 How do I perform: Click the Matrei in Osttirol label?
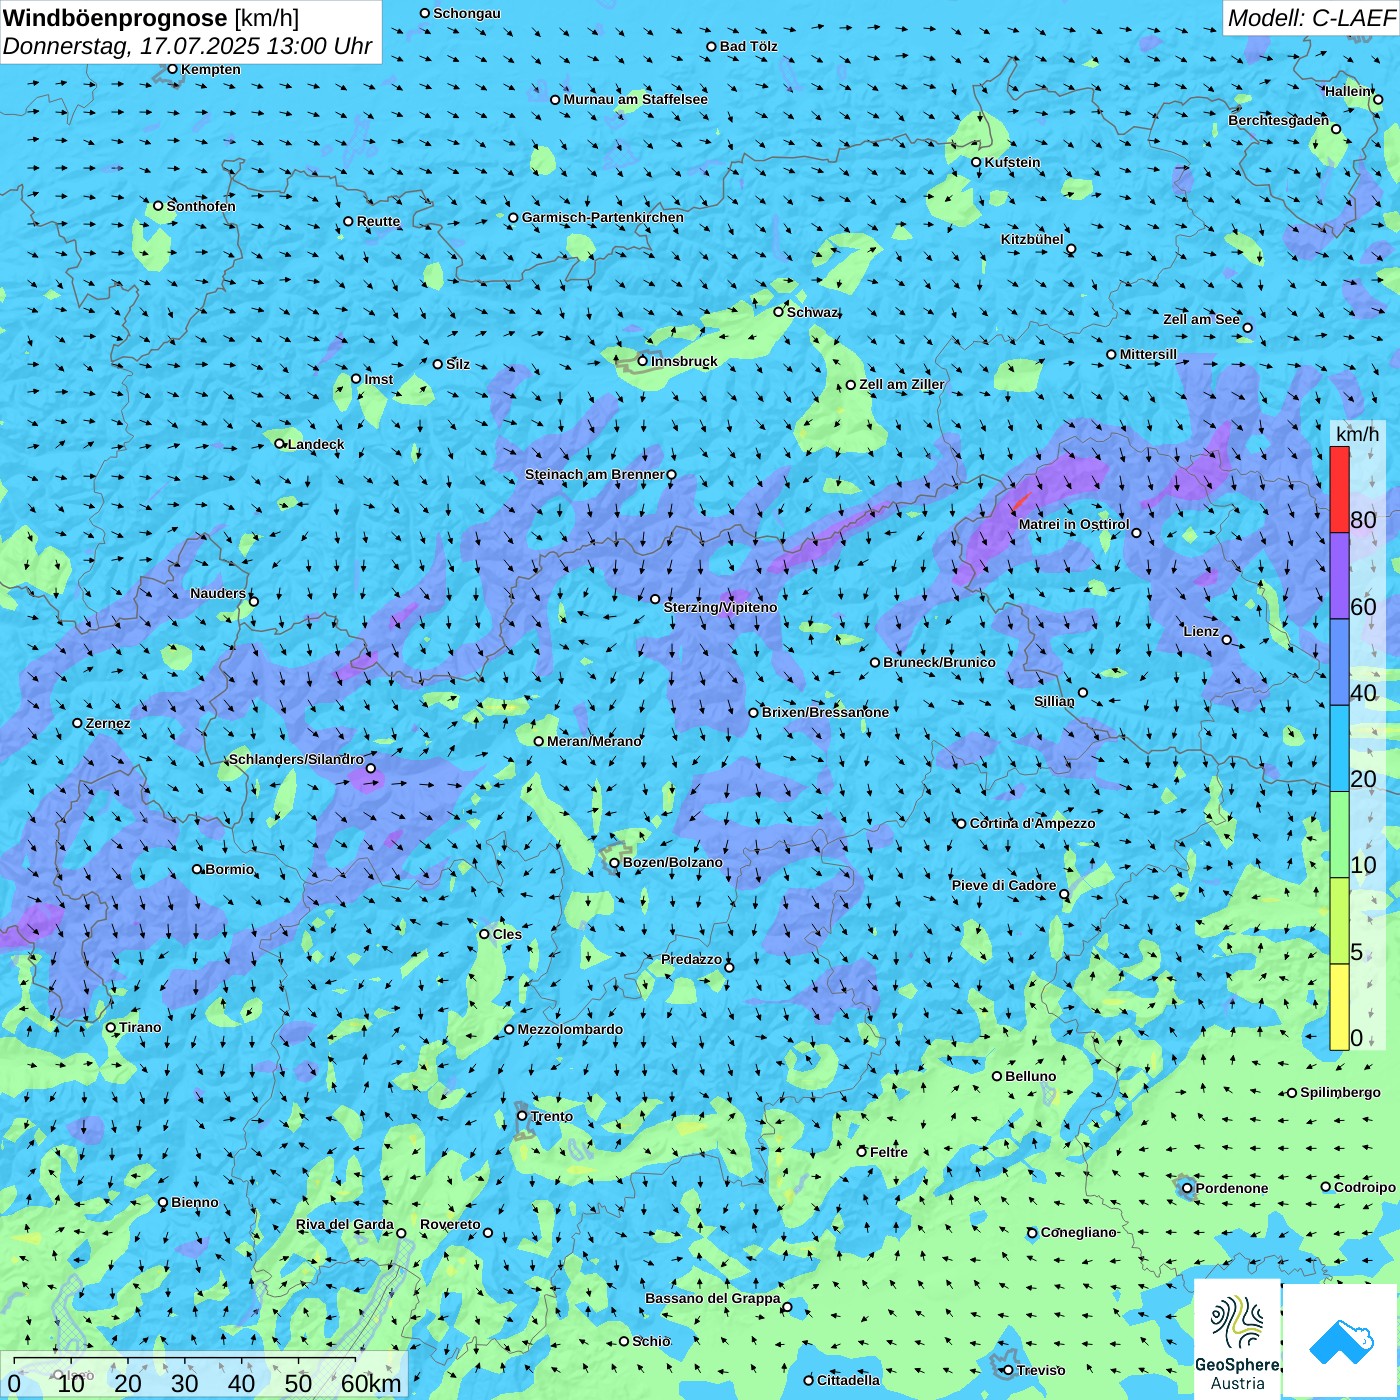(x=1074, y=524)
